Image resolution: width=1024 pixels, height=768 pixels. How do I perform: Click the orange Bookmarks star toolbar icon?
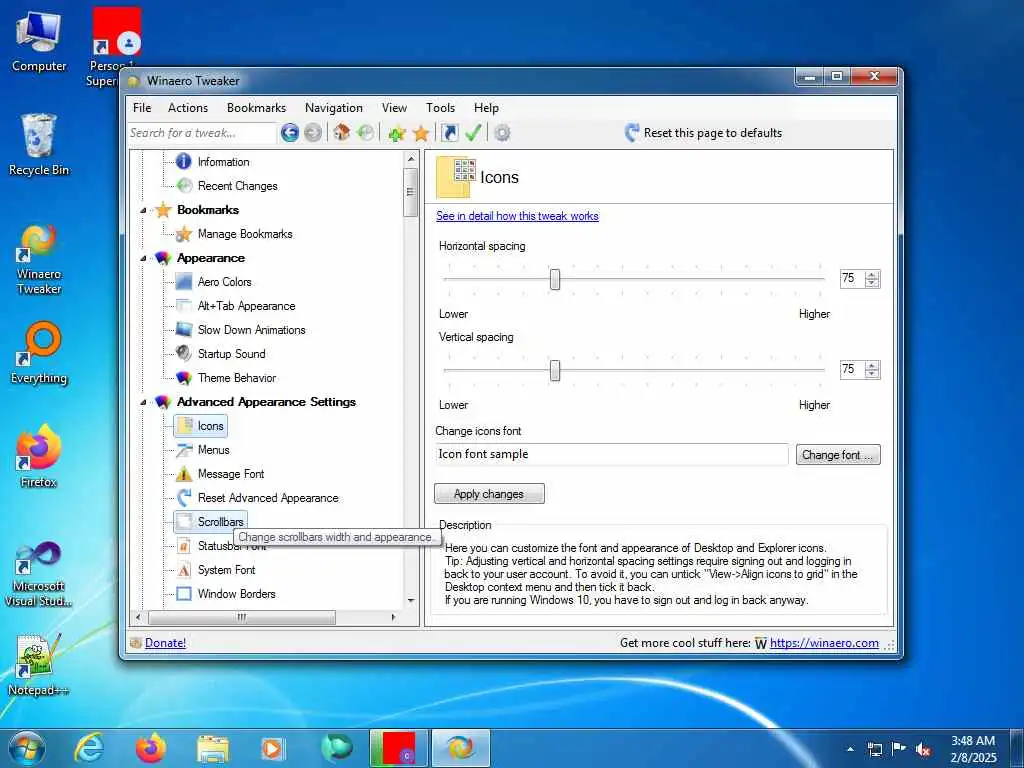[x=421, y=133]
